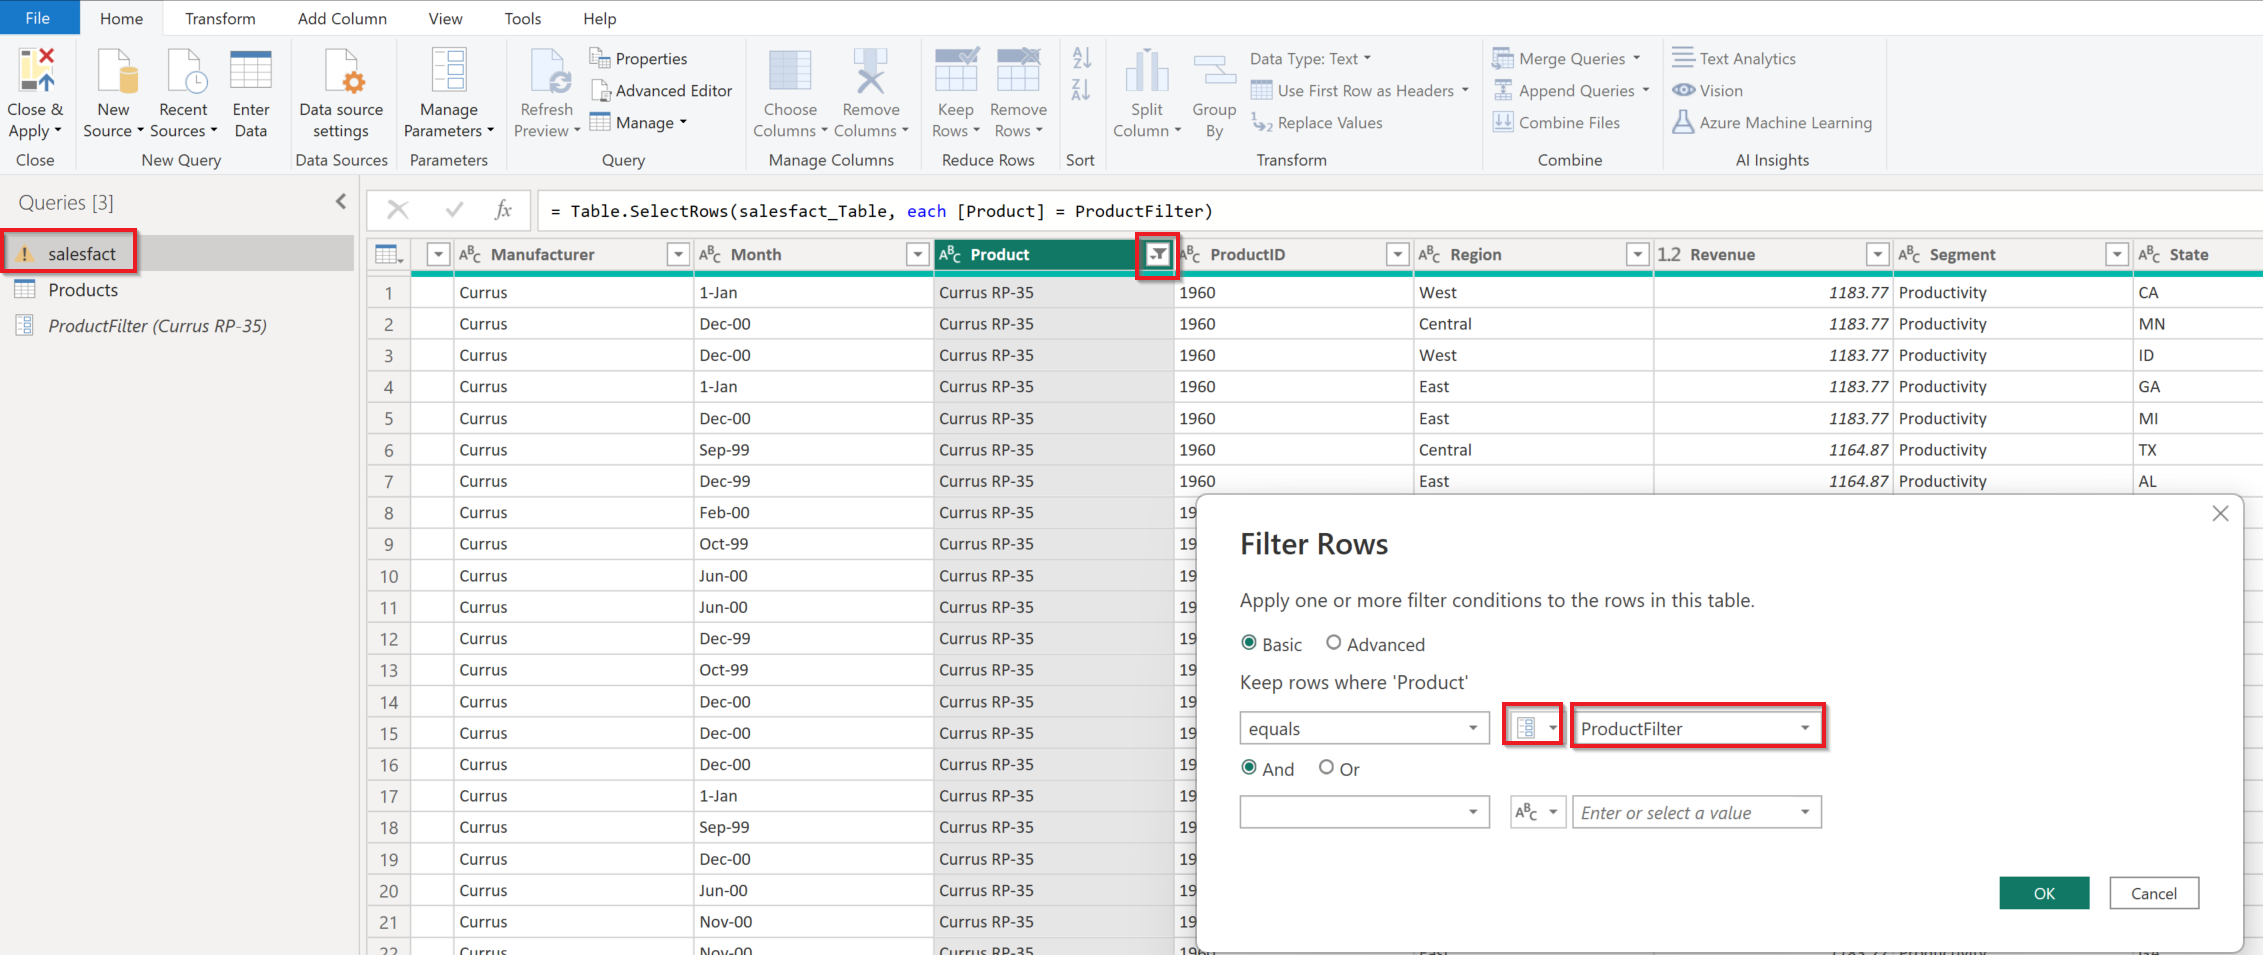The image size is (2263, 955).
Task: Select the Advanced radio button
Action: [x=1334, y=643]
